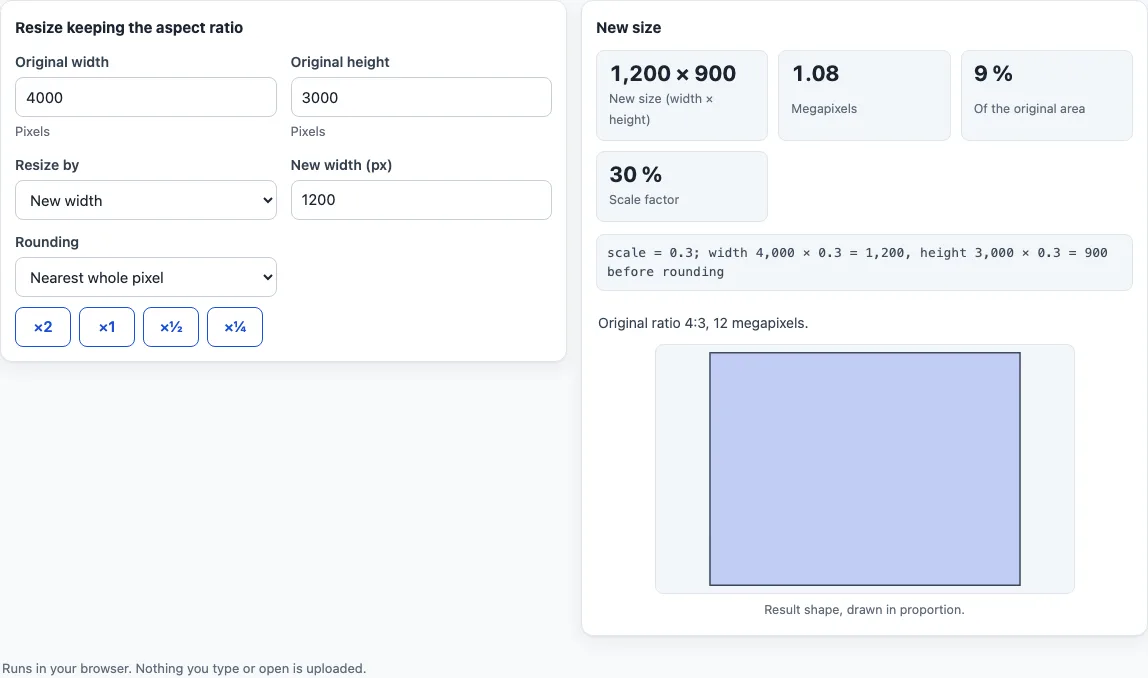This screenshot has width=1148, height=678.
Task: Click the Original height label
Action: coord(340,62)
